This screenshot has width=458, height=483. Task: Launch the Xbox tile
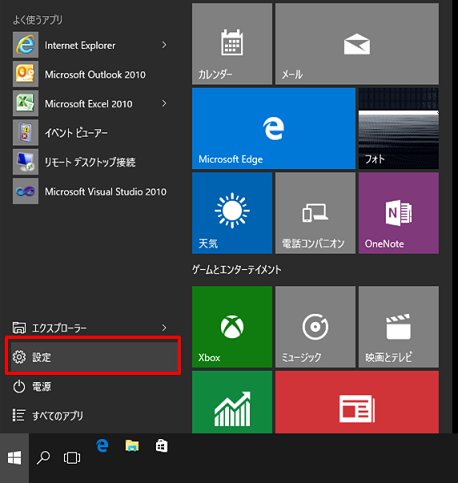coord(232,327)
